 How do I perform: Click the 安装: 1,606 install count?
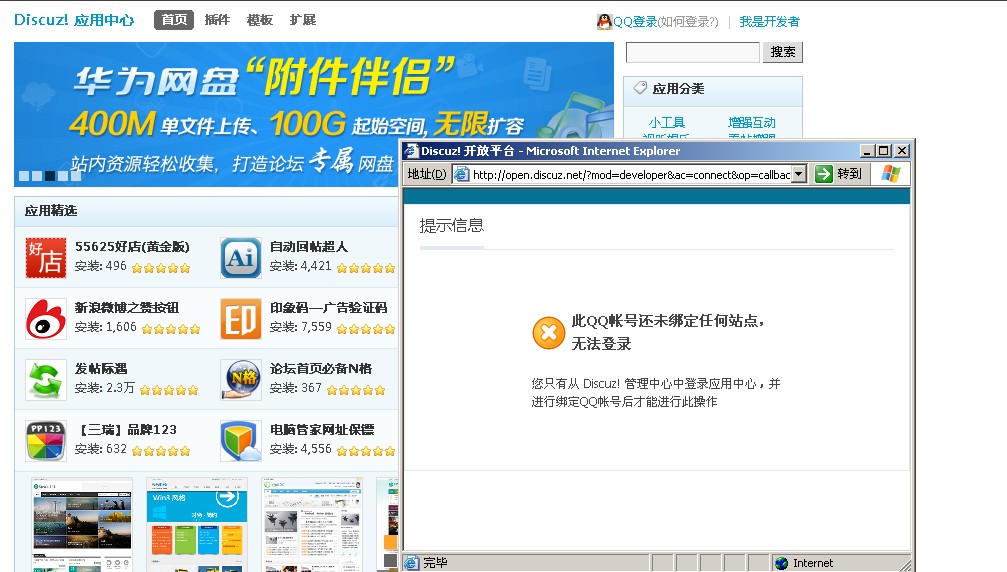(105, 327)
